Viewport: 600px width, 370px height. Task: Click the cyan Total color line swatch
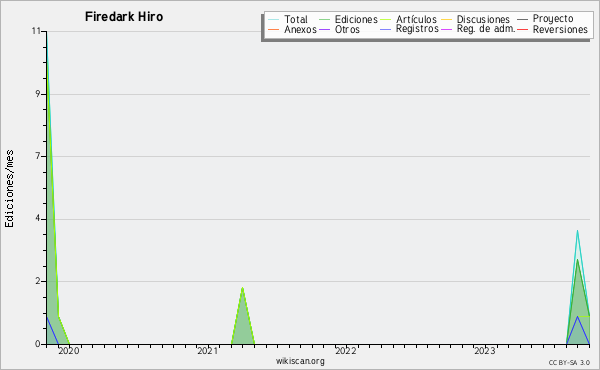tap(274, 20)
